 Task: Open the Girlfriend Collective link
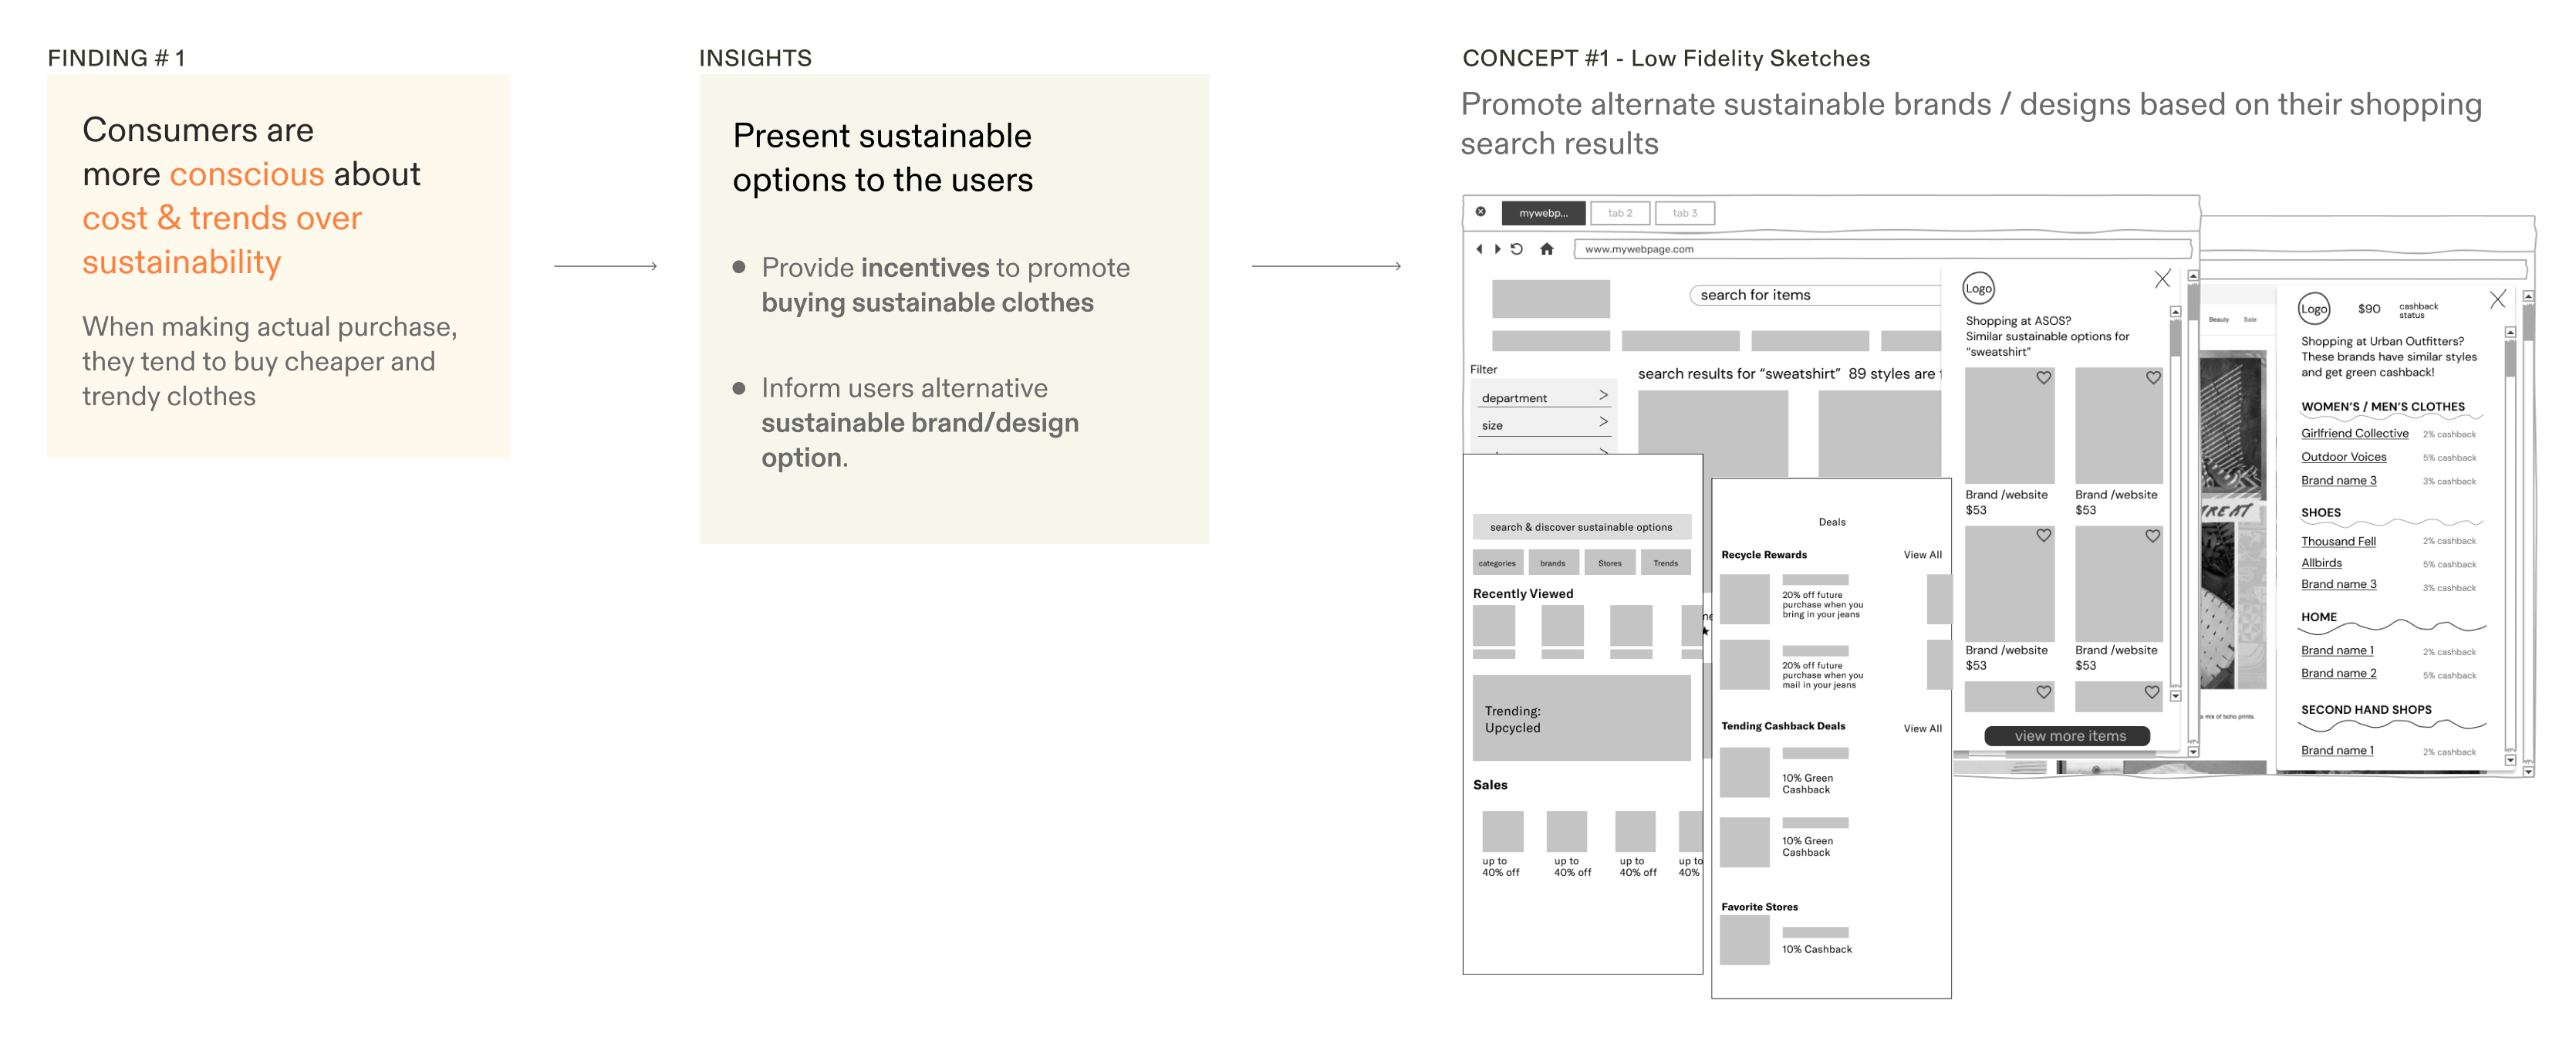[x=2354, y=433]
